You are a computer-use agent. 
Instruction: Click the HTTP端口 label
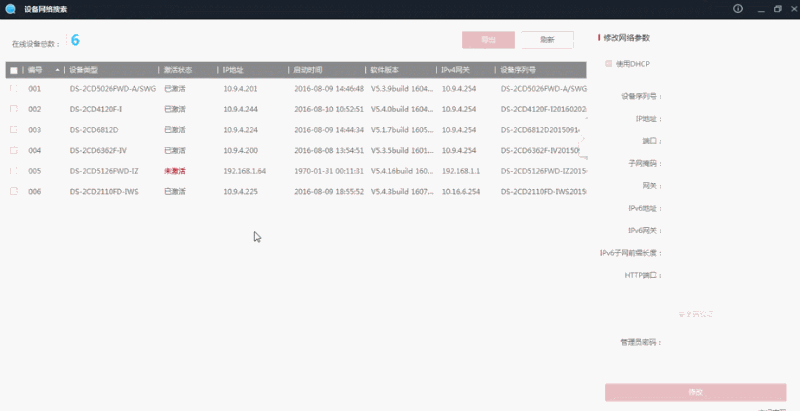(643, 275)
